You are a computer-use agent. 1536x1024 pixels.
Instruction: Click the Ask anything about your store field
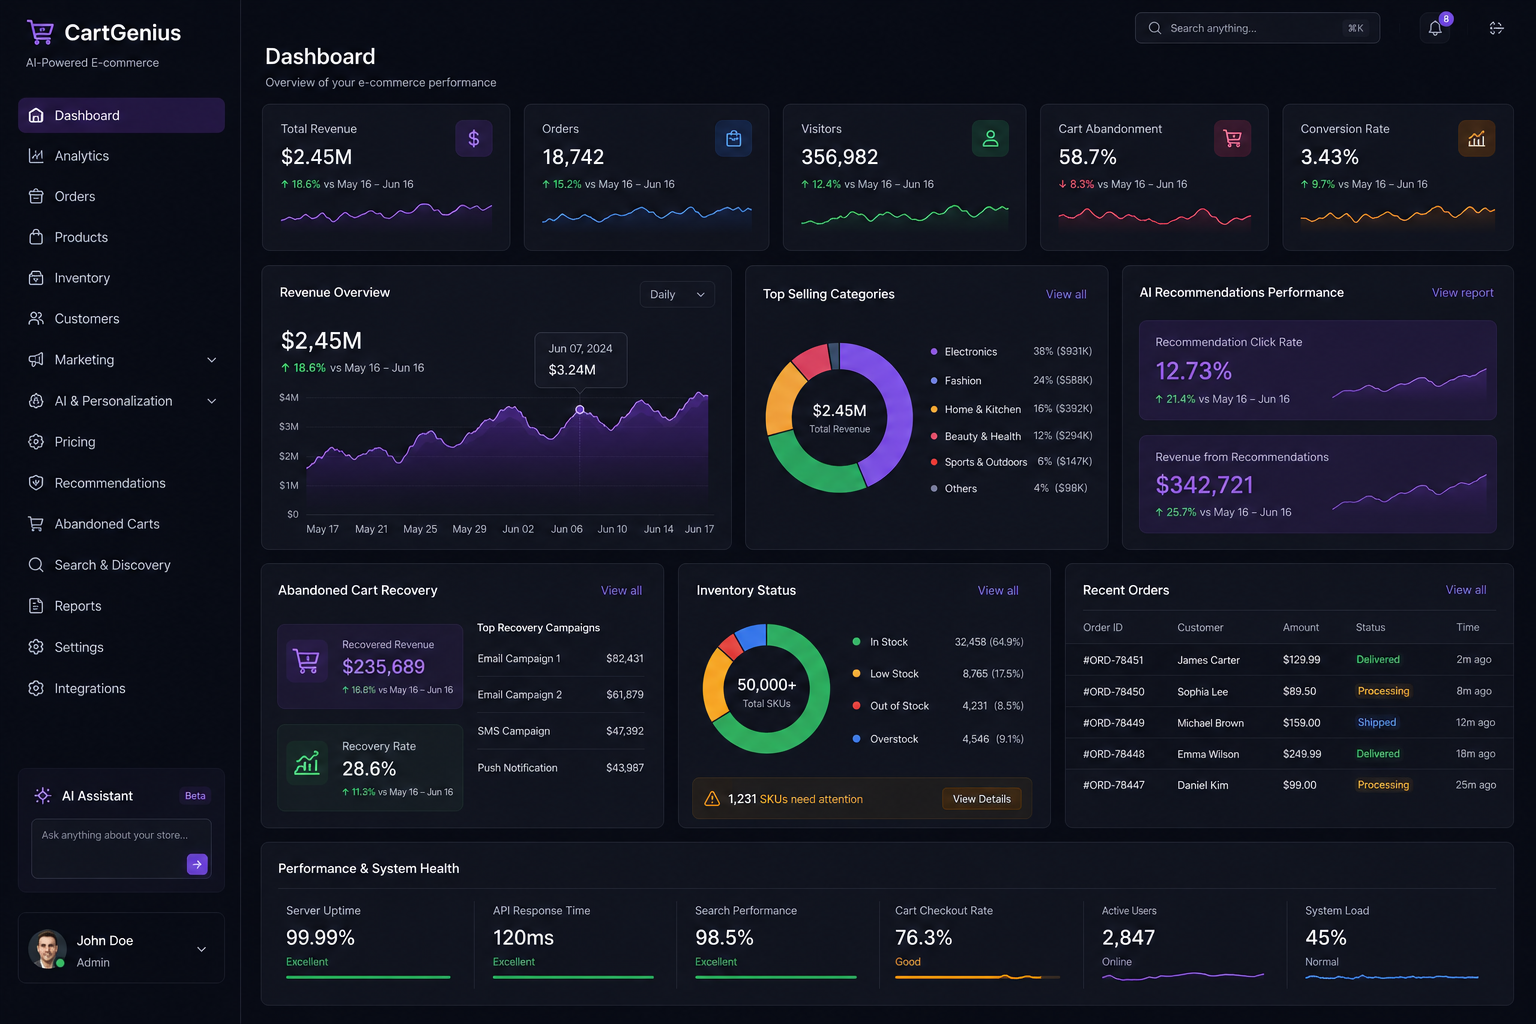pyautogui.click(x=121, y=848)
